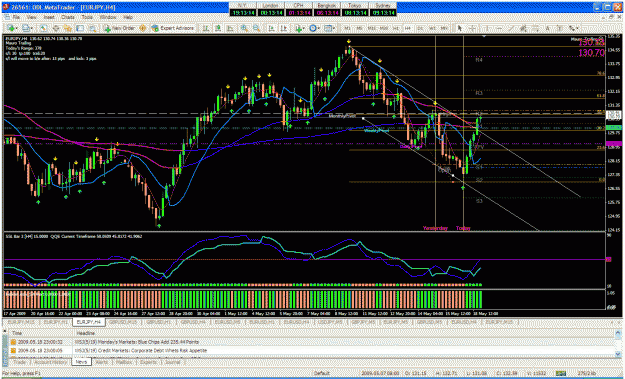Switch to the GBPUSD,H4 chart tab
Viewport: 625px width, 379px height.
click(193, 322)
